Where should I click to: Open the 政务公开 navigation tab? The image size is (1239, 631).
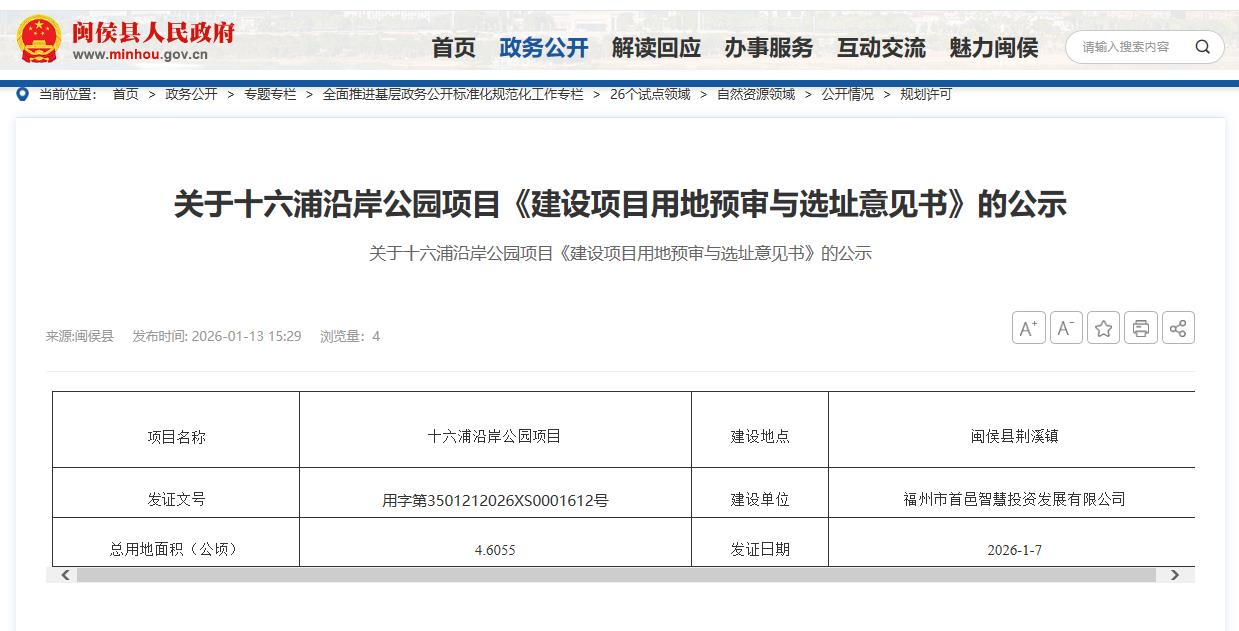(543, 48)
